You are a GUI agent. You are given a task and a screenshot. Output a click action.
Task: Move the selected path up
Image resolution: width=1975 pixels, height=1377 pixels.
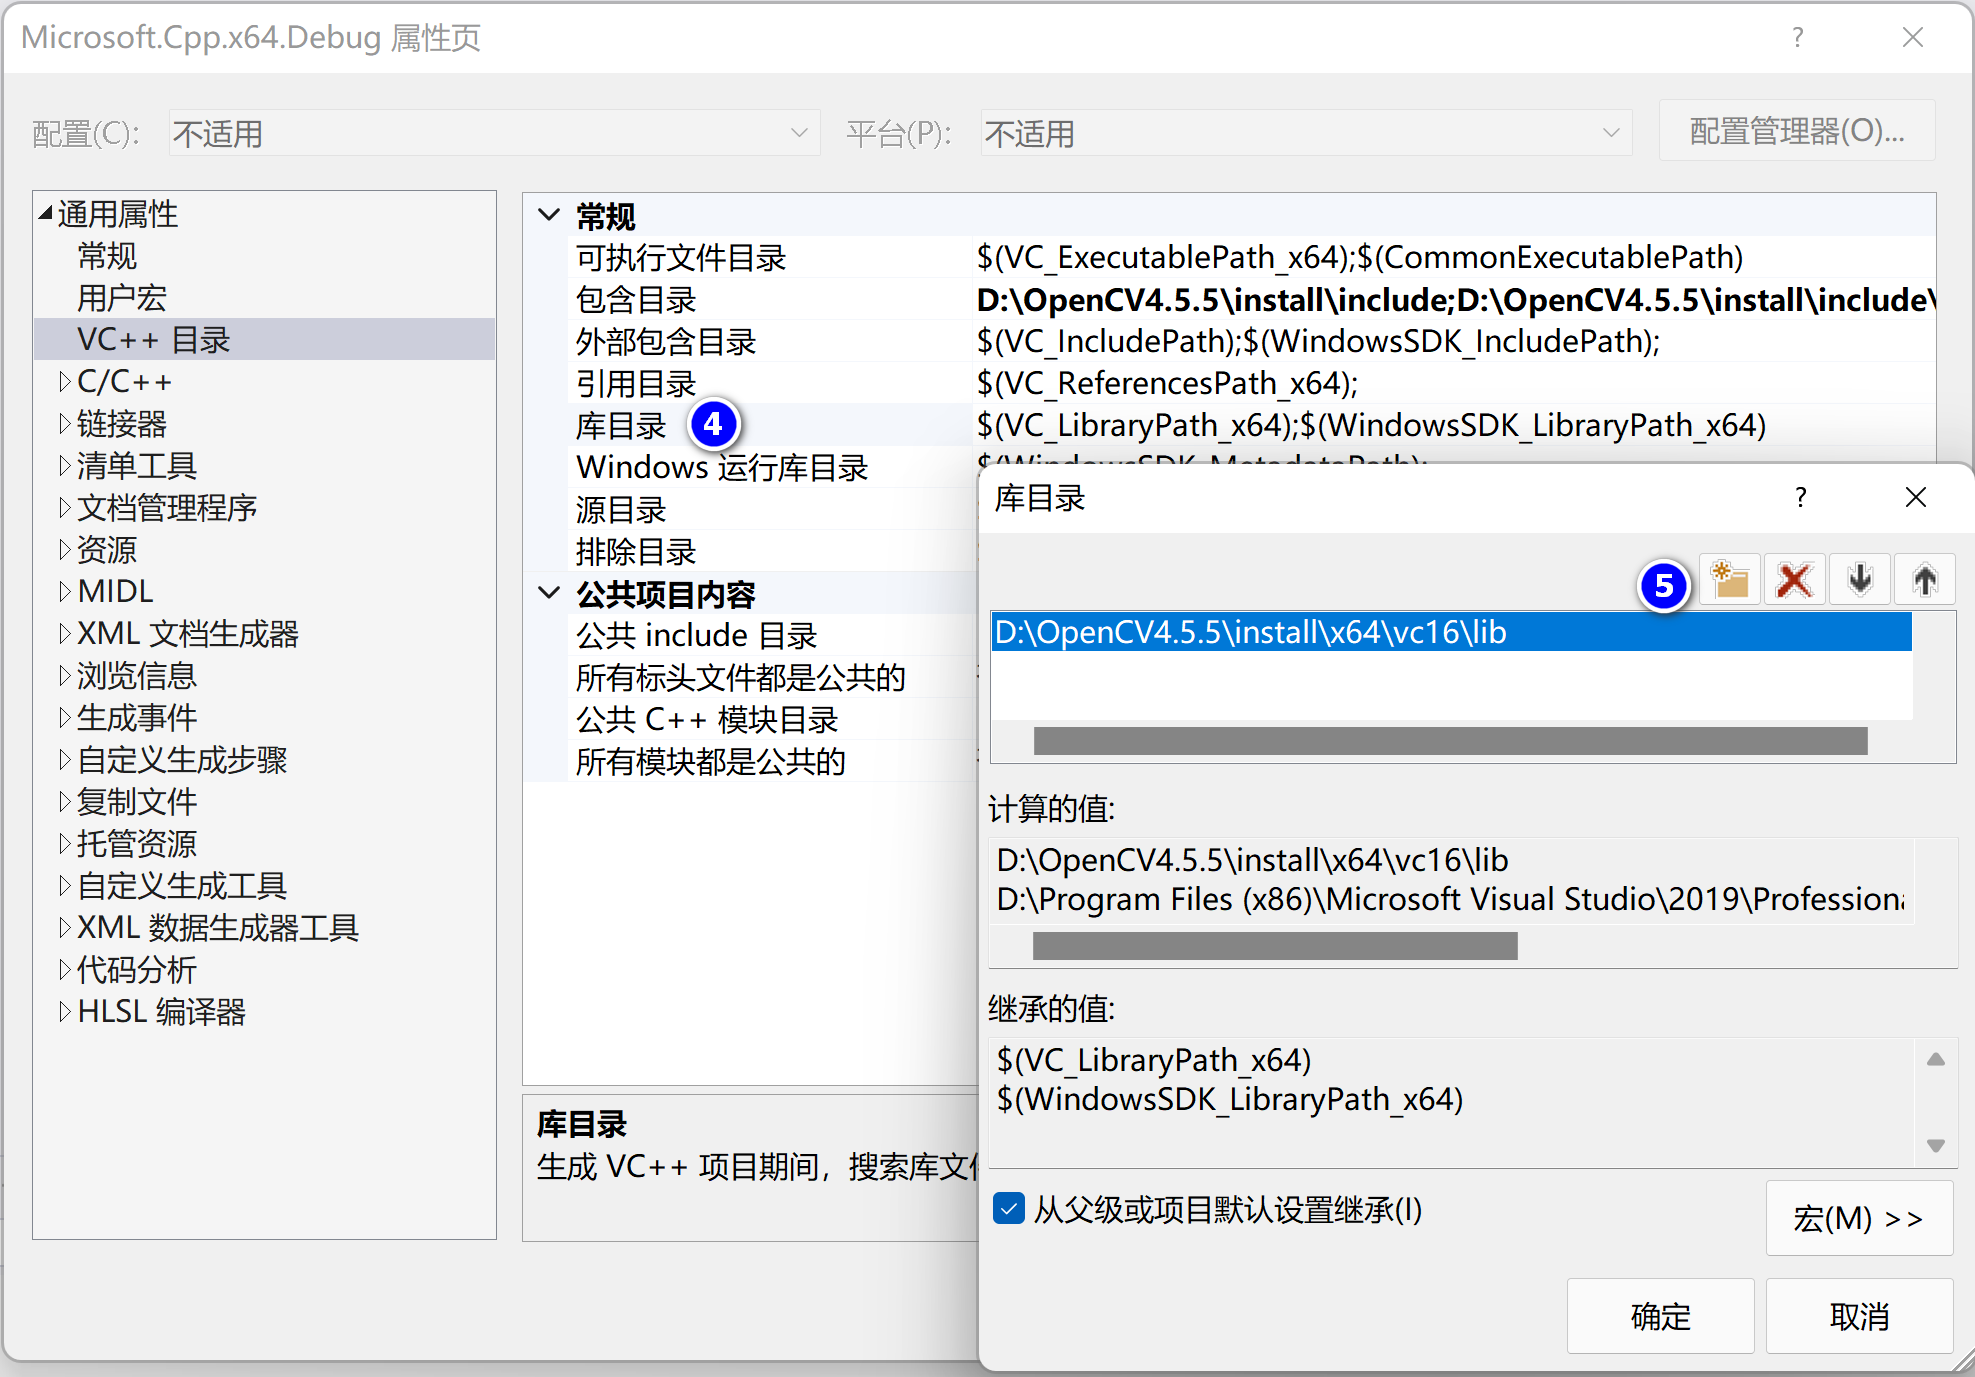tap(1924, 578)
